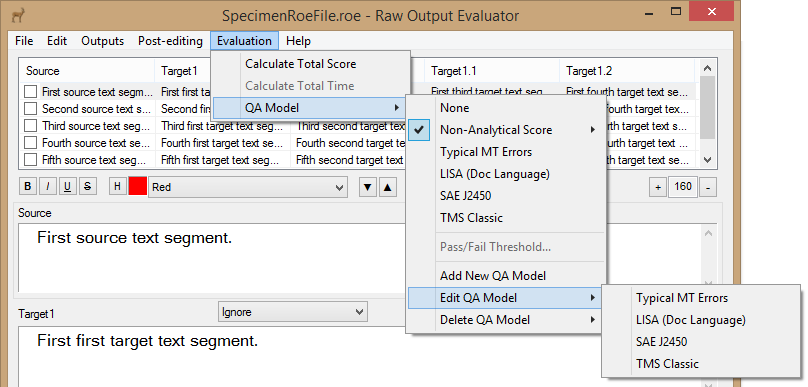Decrease font size with minus button

[708, 188]
